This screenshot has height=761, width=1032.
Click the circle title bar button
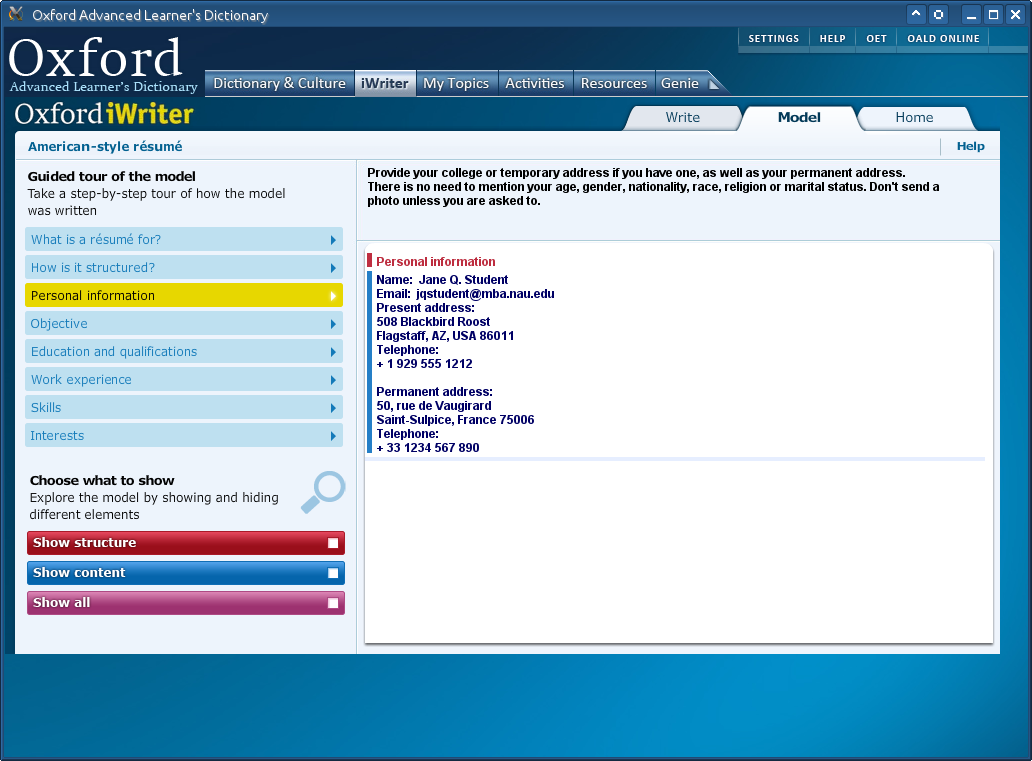tap(939, 14)
